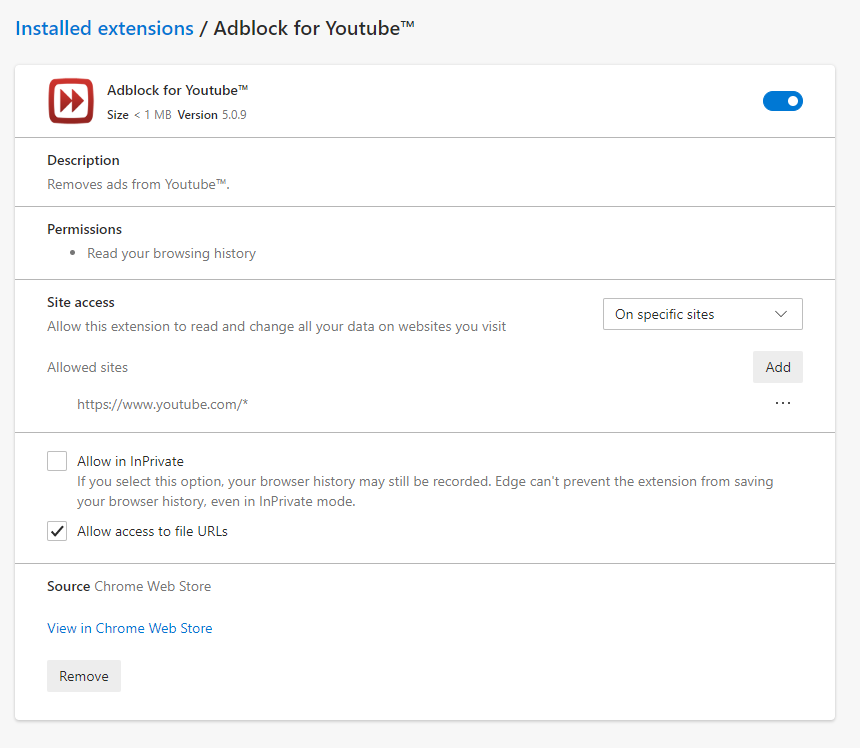The width and height of the screenshot is (860, 748).
Task: Click the Site access section heading
Action: (81, 302)
